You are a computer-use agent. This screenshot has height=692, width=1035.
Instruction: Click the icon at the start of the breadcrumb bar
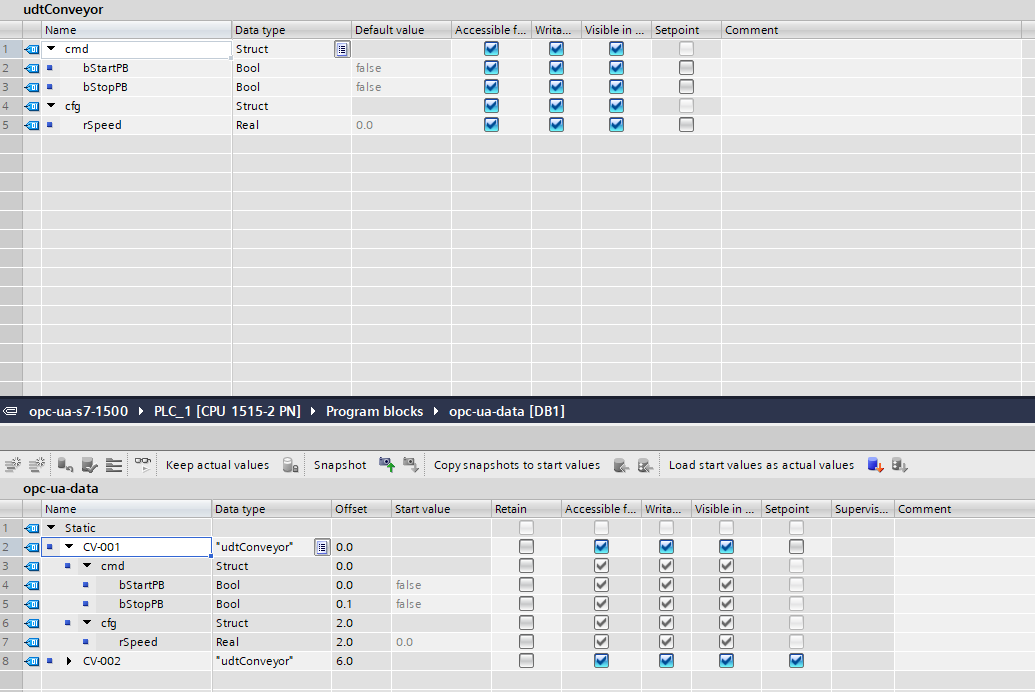(10, 411)
